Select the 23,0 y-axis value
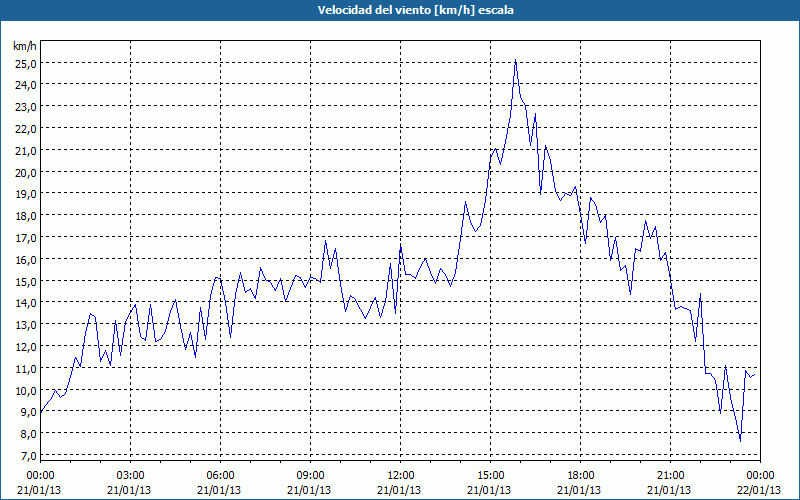Viewport: 800px width, 500px height. point(27,107)
